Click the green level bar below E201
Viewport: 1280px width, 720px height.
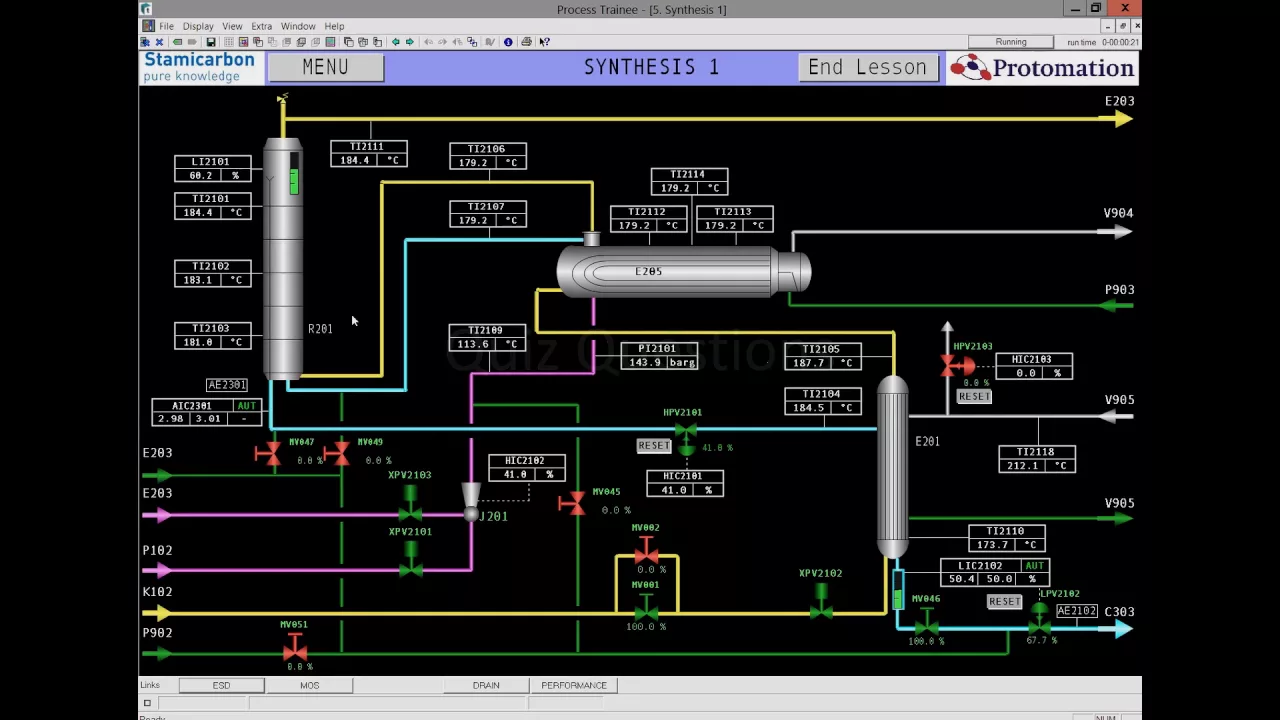(897, 598)
